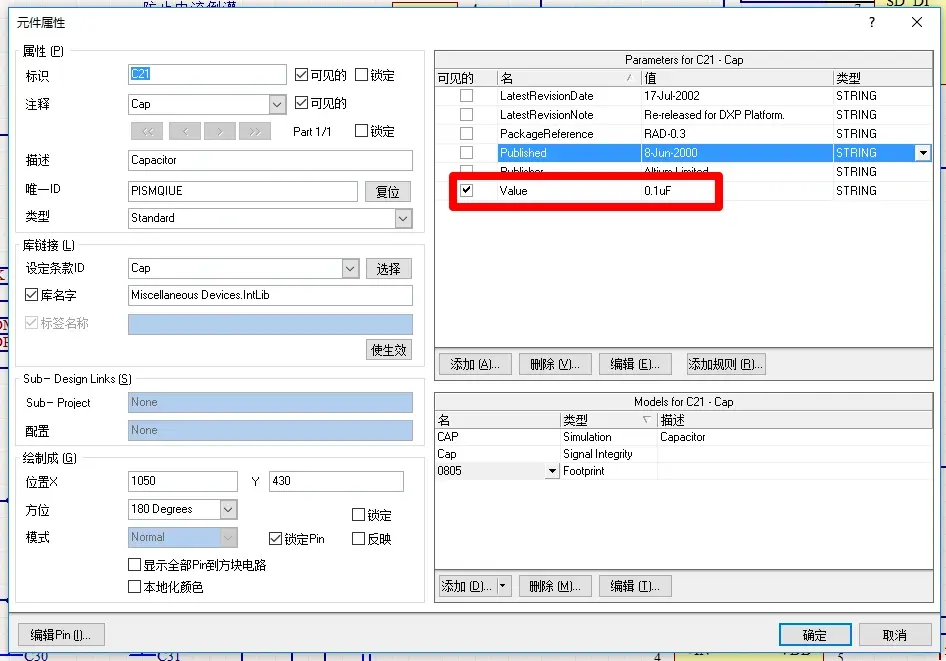Click the help question mark icon
The width and height of the screenshot is (946, 661).
(872, 22)
